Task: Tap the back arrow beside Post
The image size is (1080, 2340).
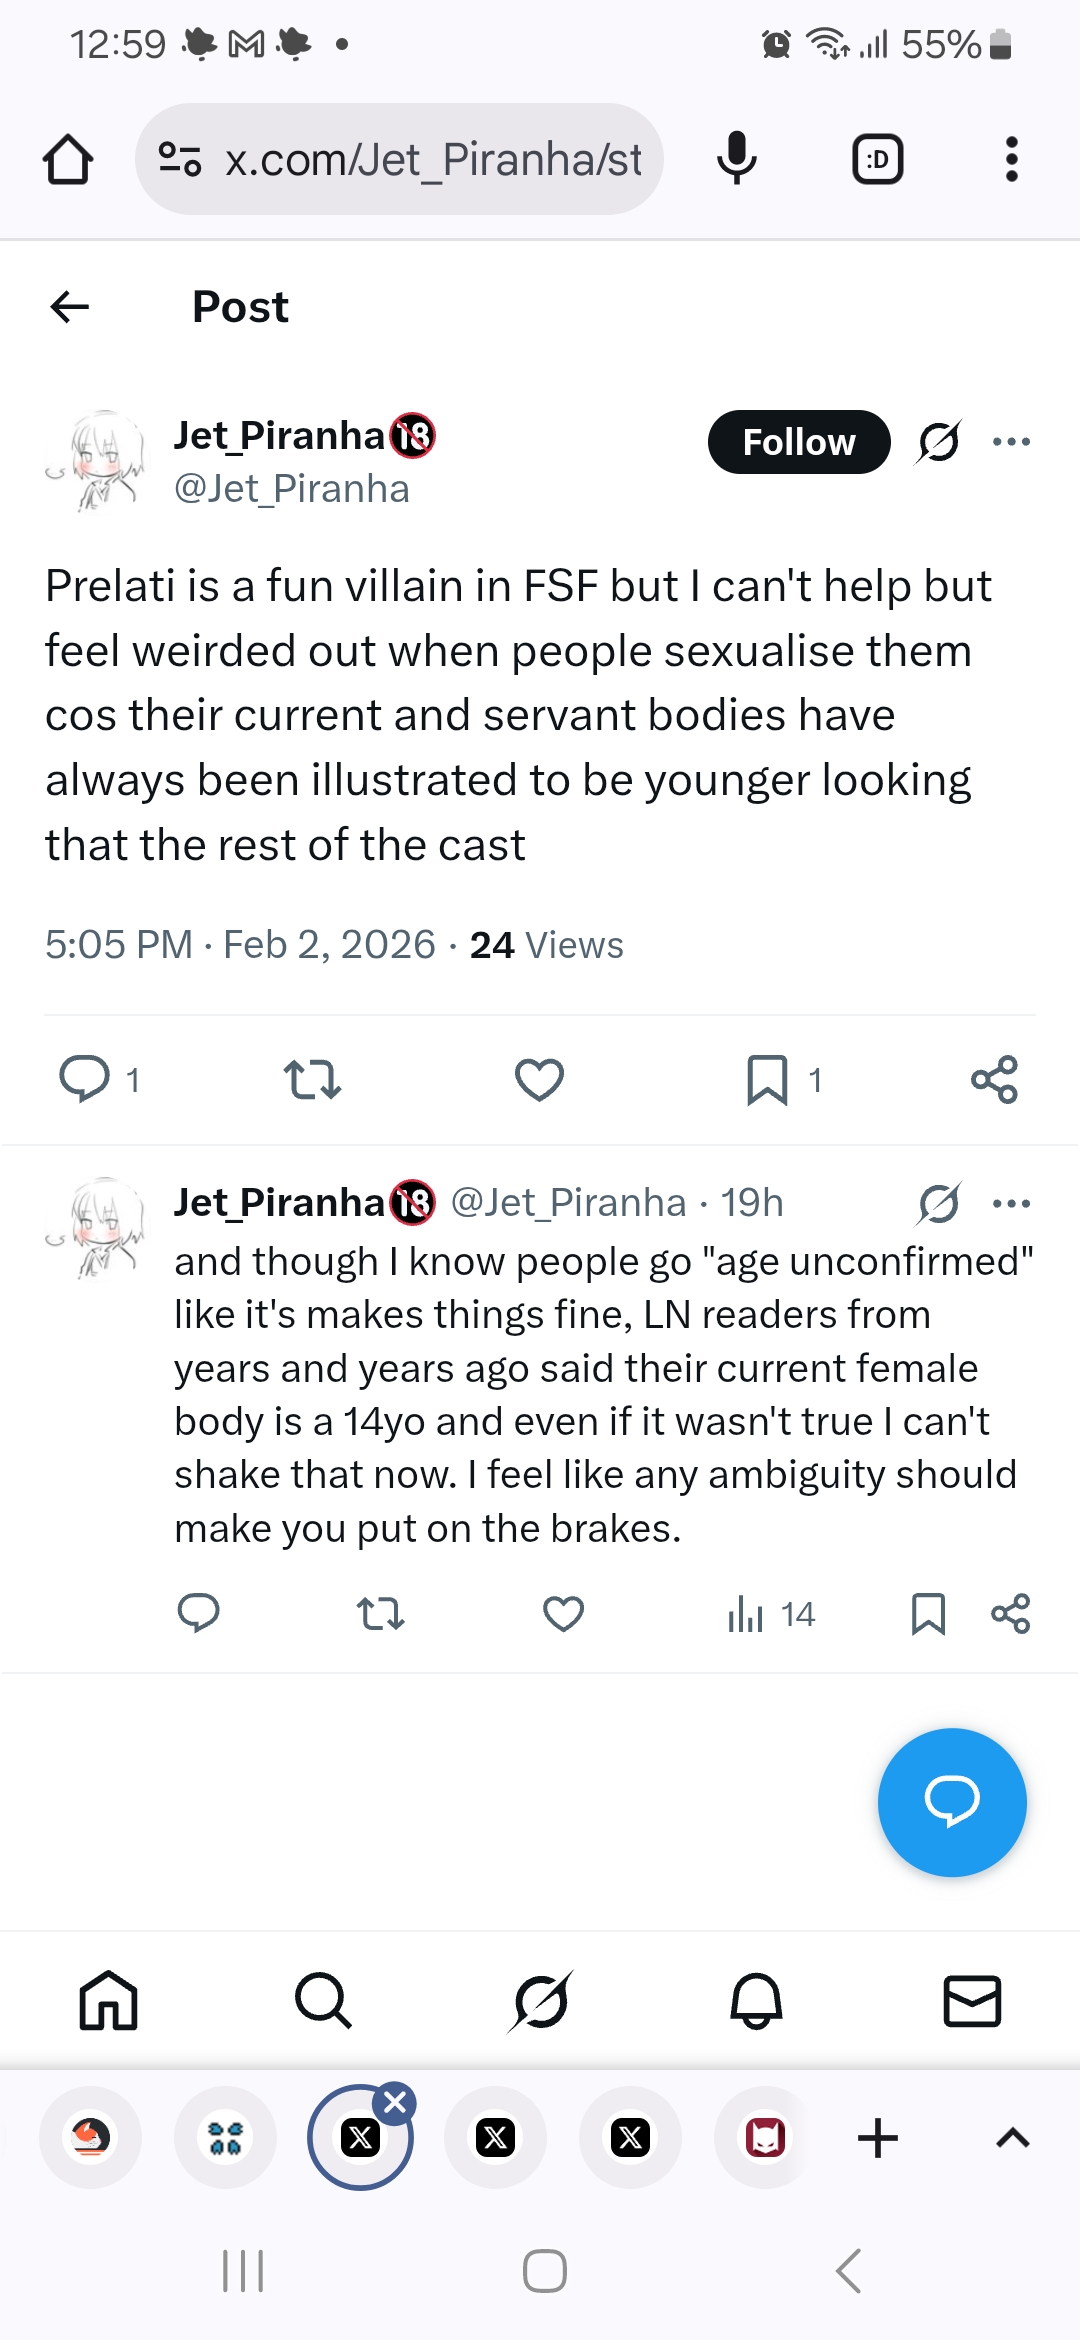Action: point(70,307)
